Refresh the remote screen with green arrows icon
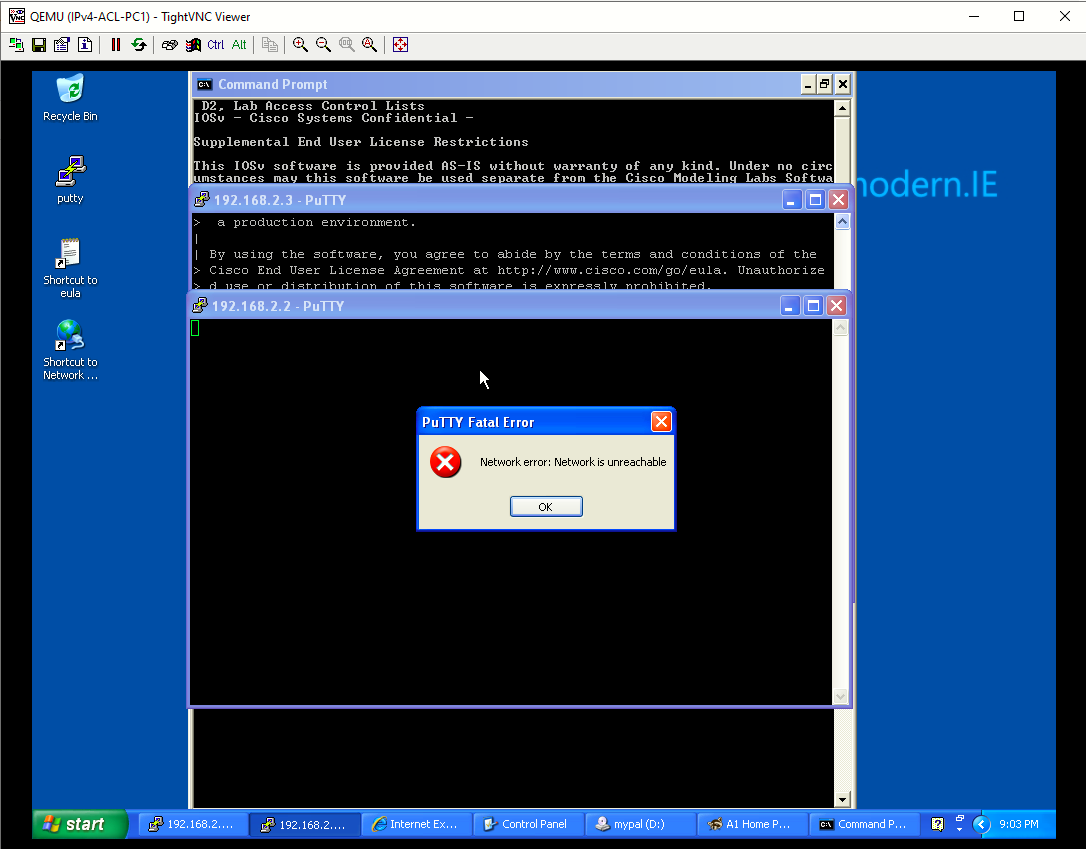 point(139,45)
